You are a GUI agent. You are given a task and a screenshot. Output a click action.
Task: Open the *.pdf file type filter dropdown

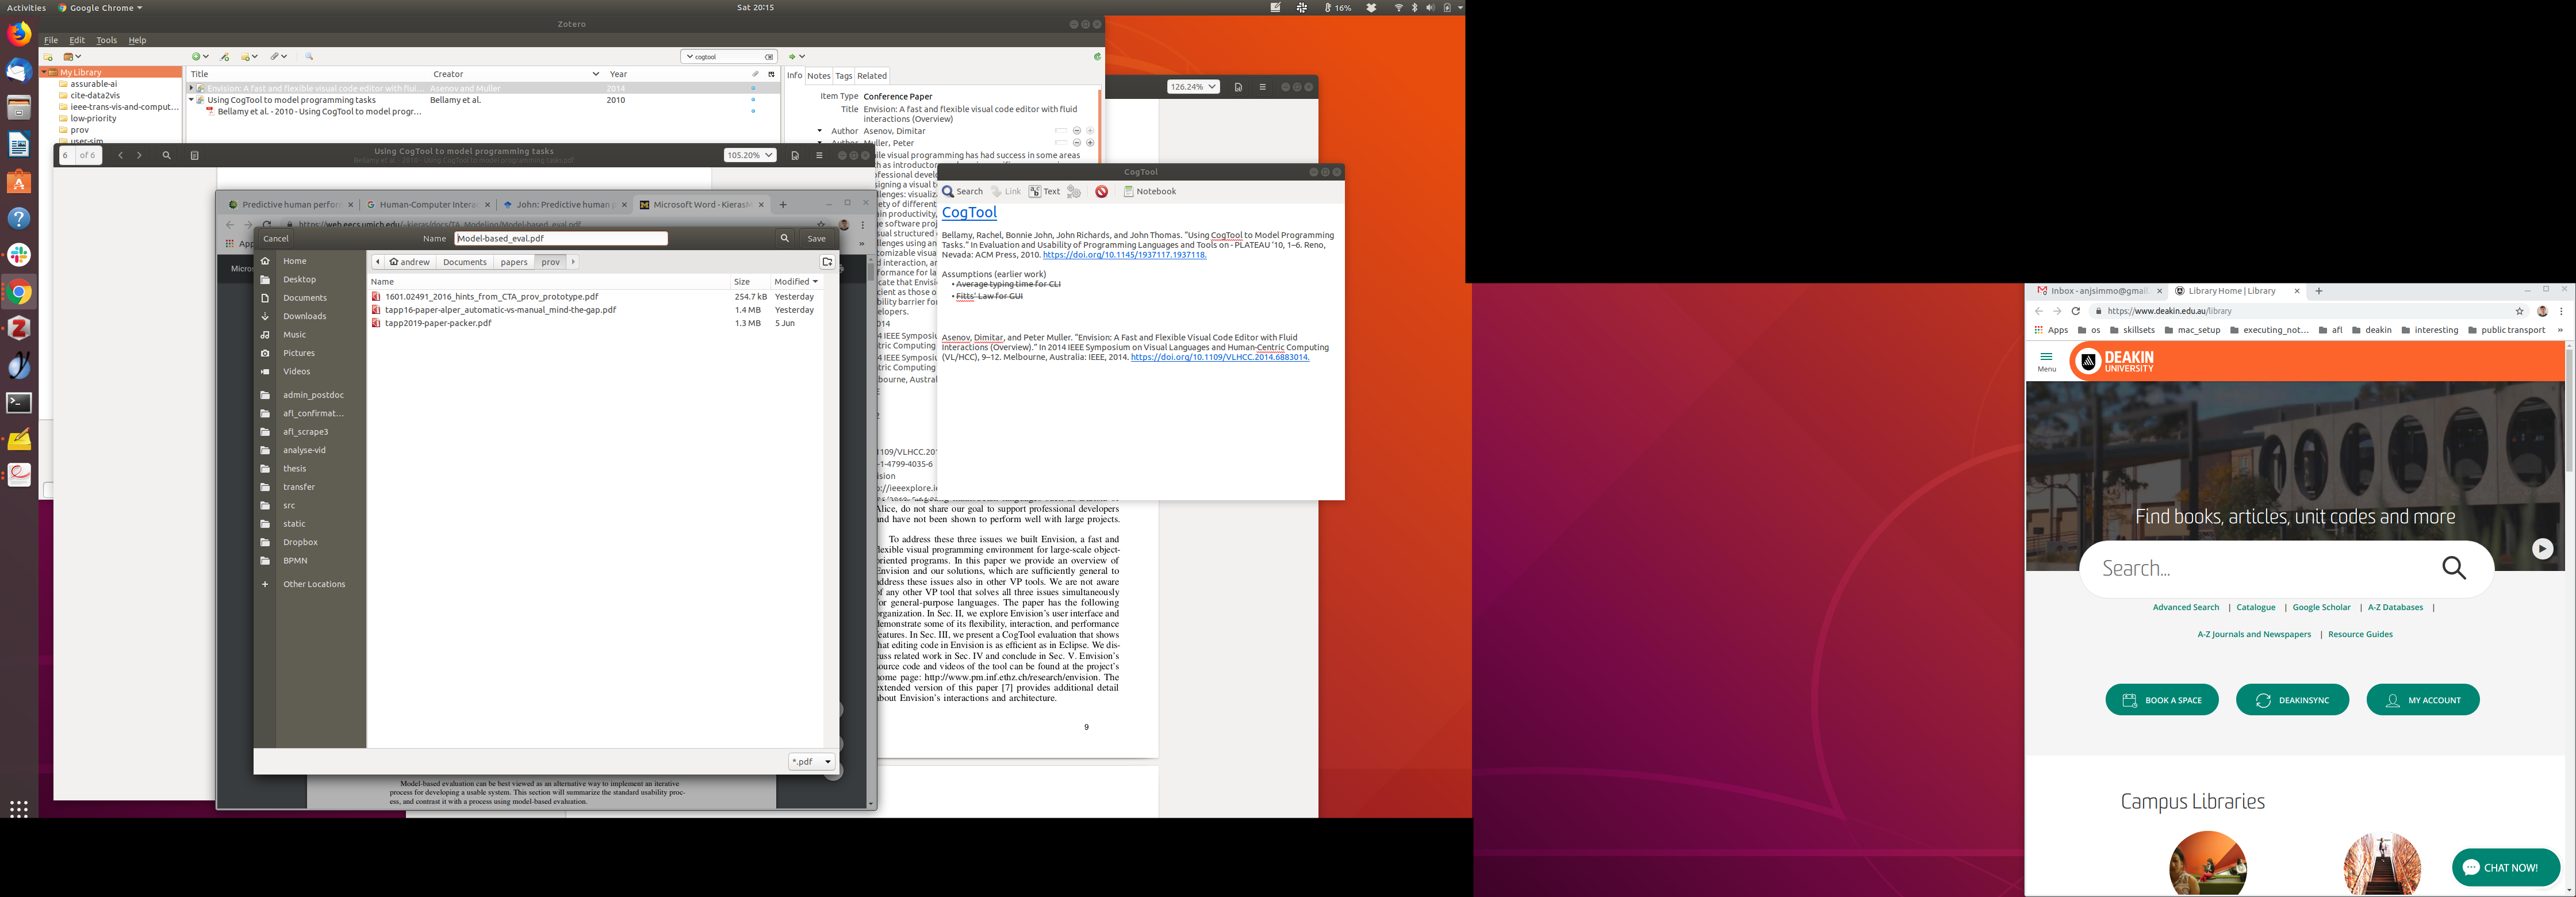[x=811, y=762]
